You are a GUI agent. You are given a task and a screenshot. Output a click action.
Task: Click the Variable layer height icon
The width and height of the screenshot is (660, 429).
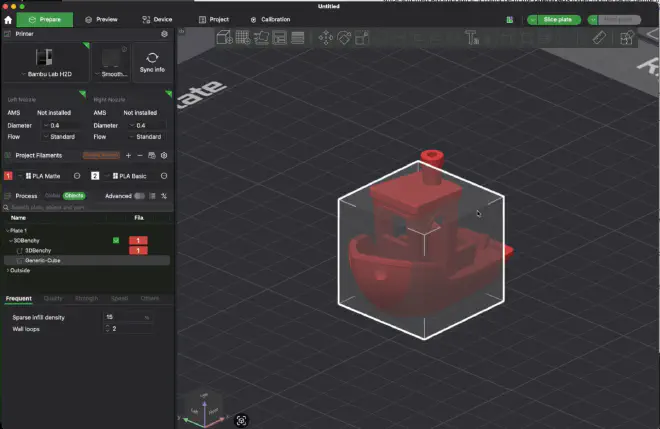pyautogui.click(x=298, y=38)
